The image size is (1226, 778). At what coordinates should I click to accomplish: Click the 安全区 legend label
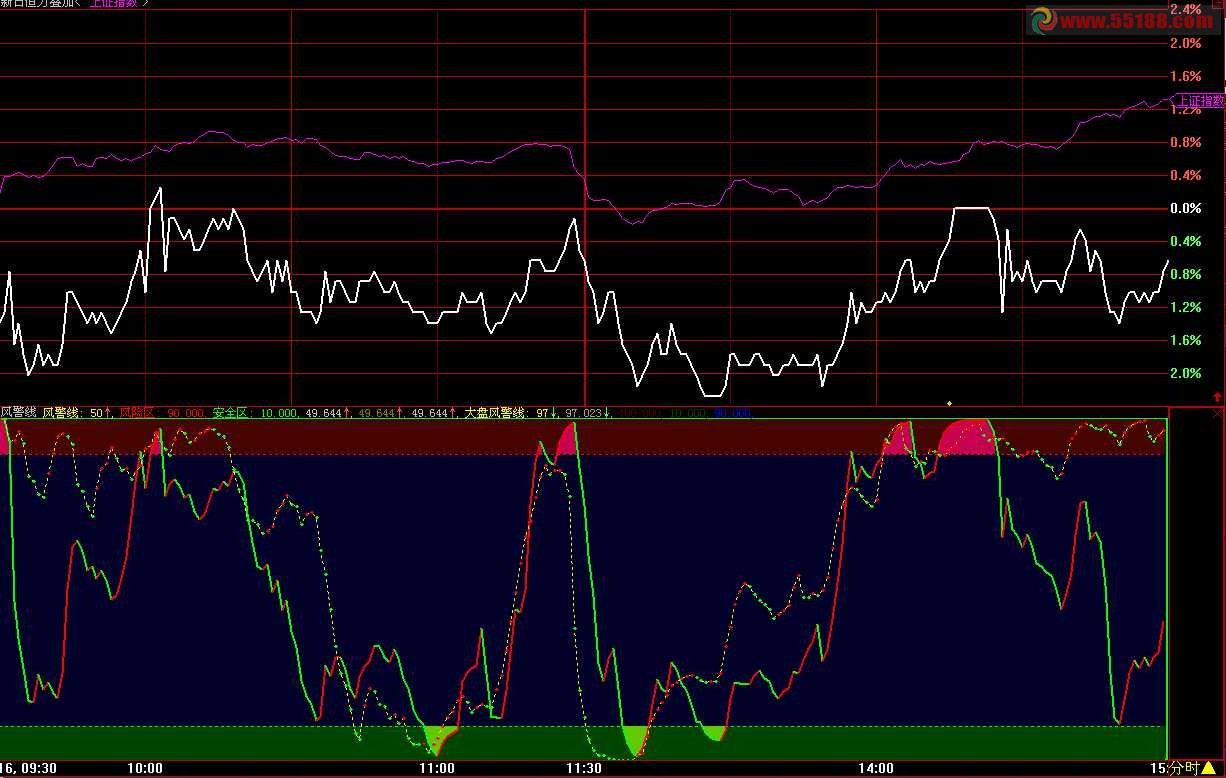(x=230, y=412)
